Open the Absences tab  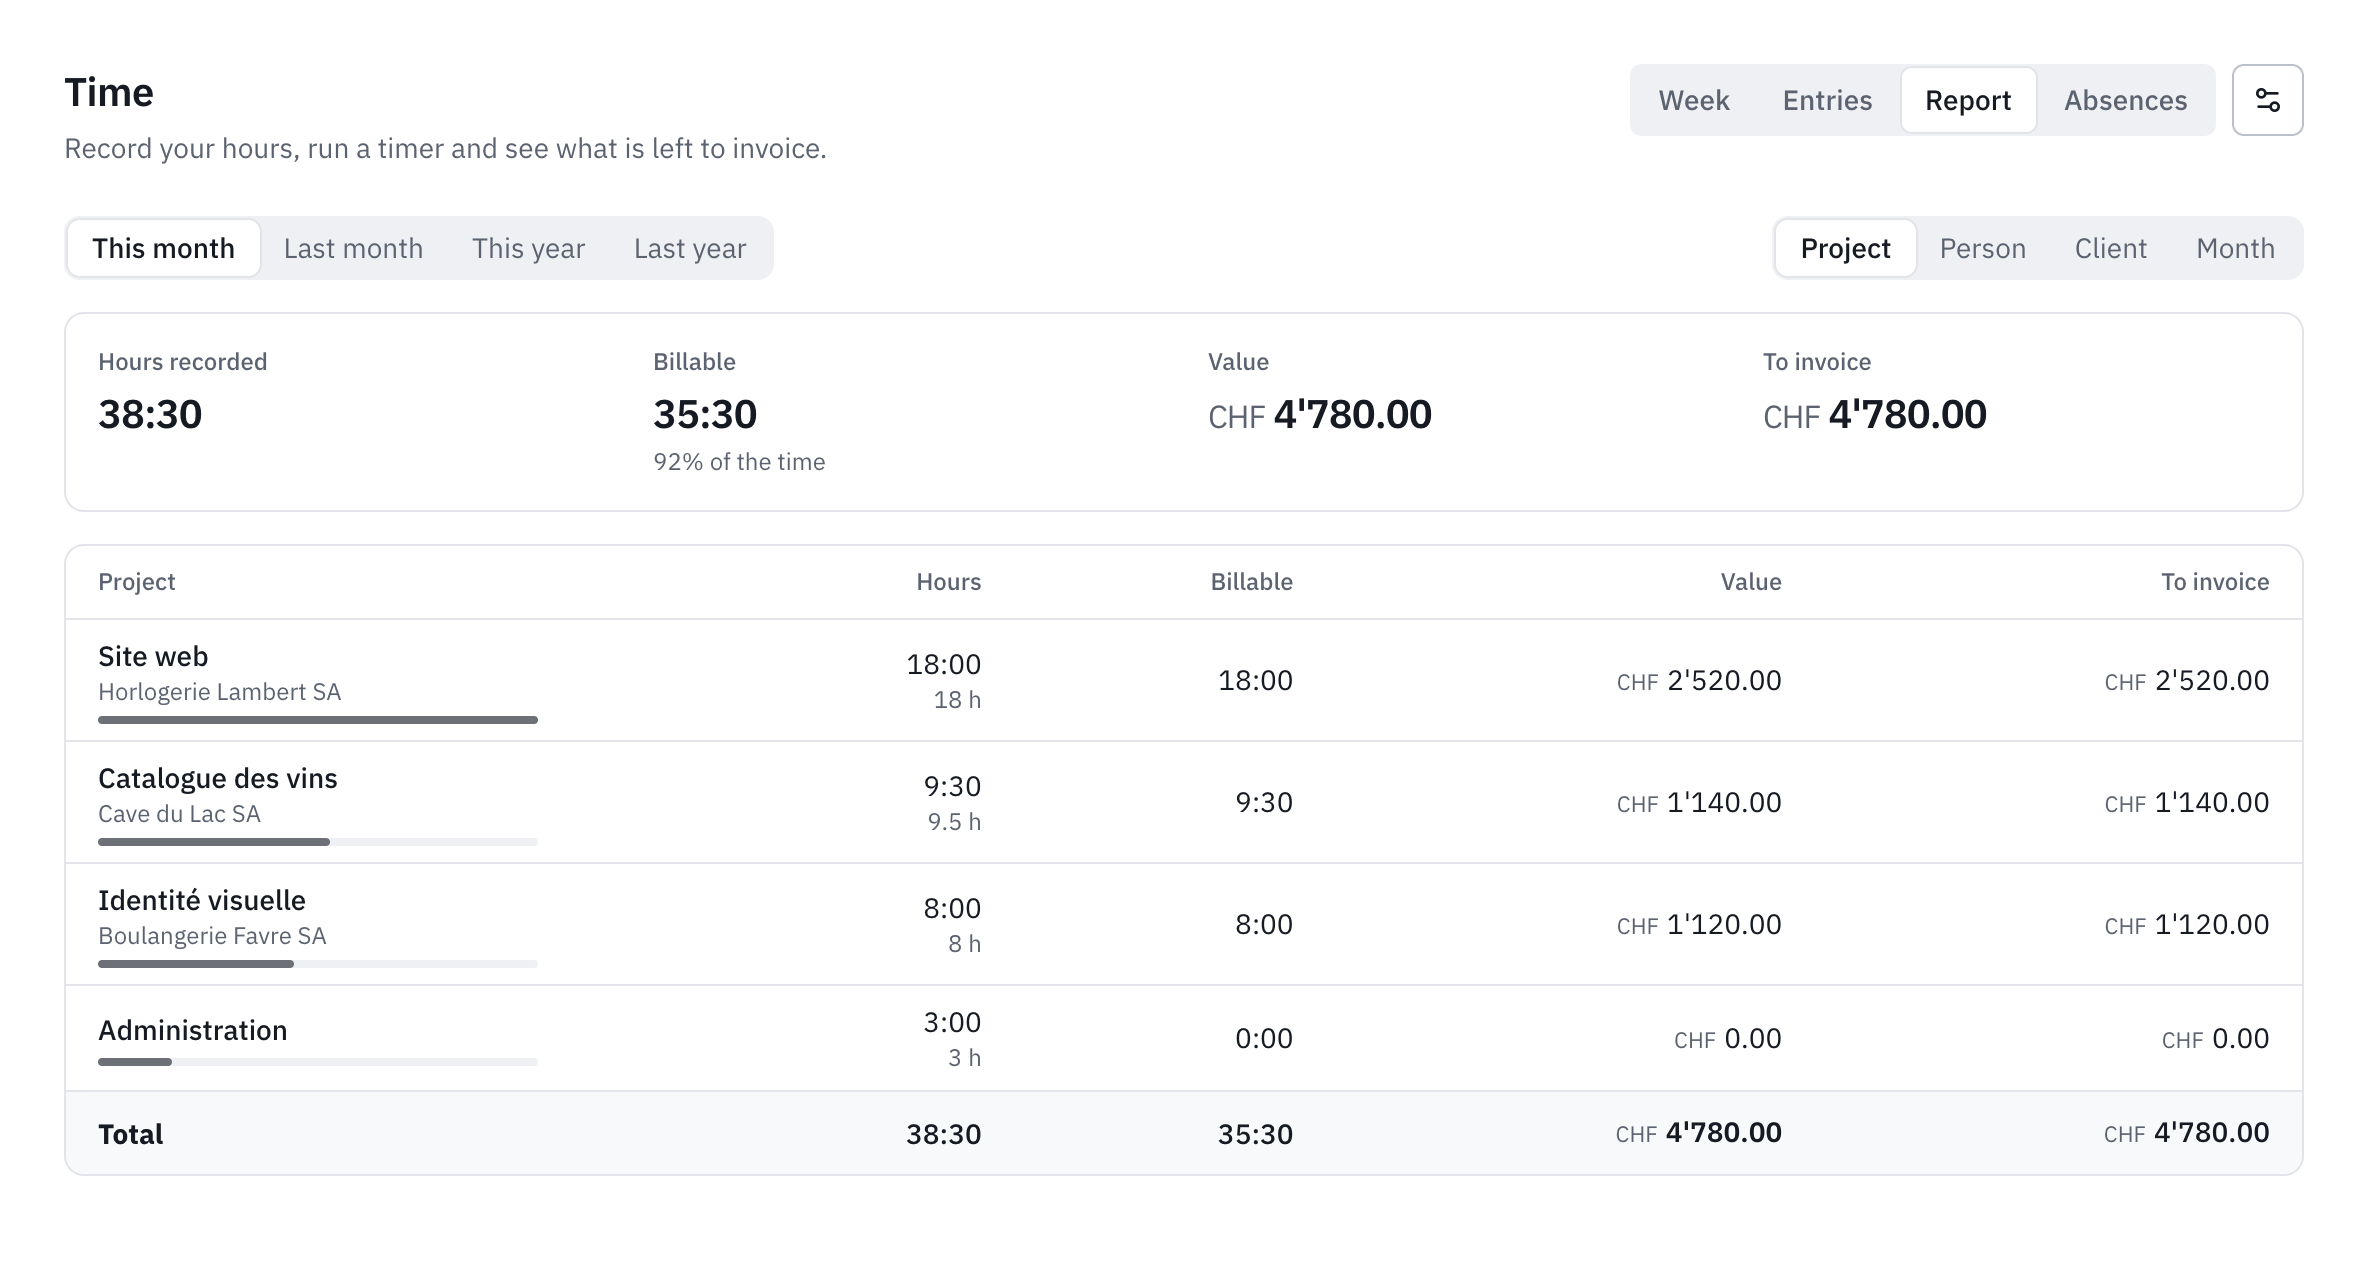[x=2125, y=100]
